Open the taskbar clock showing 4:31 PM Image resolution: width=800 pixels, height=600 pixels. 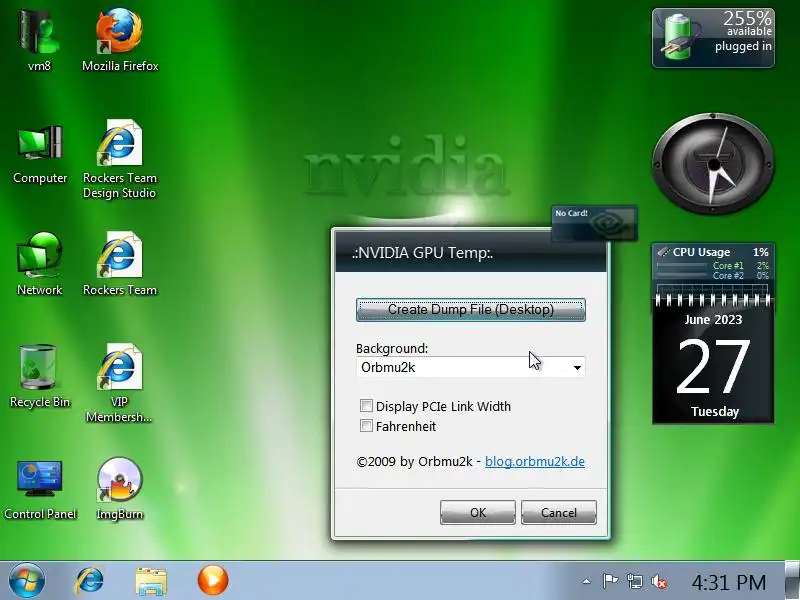click(729, 582)
